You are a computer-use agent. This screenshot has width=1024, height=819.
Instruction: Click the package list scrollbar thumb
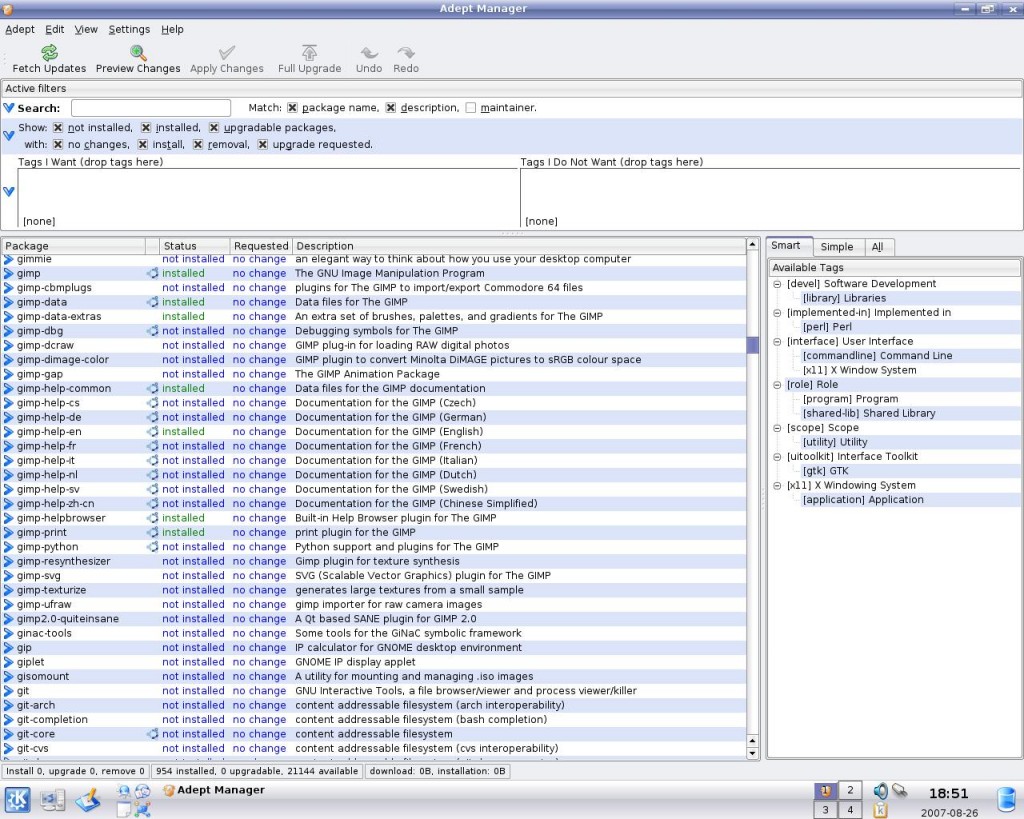point(752,345)
